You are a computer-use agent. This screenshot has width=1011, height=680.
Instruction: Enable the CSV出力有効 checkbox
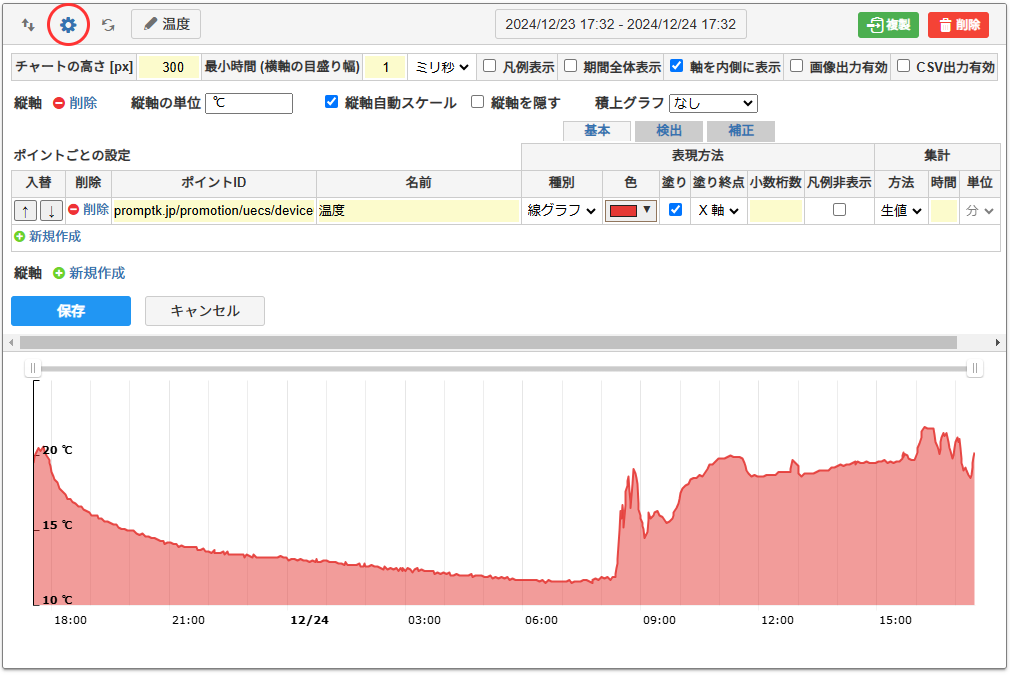[x=904, y=66]
